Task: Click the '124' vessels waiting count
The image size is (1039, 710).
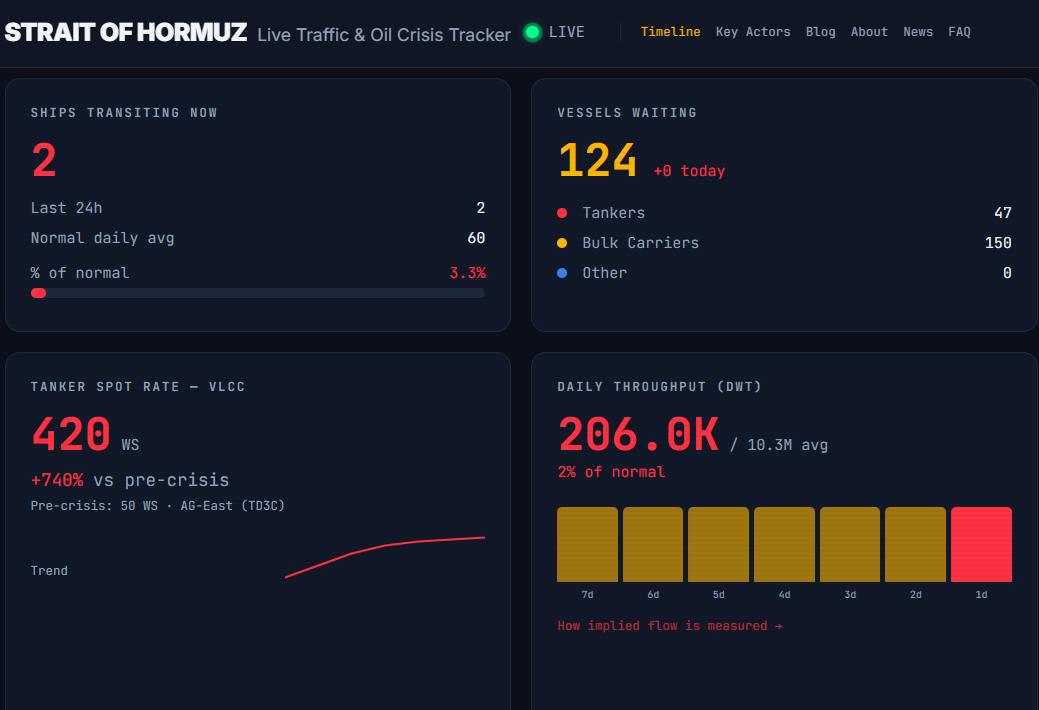Action: coord(598,160)
